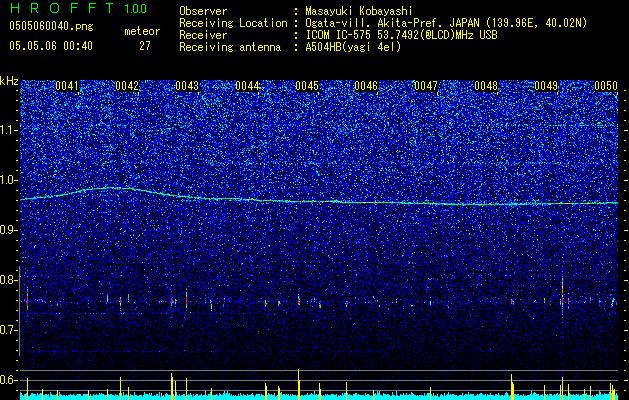This screenshot has height=400, width=629.
Task: Click the peak of the carrier trace near 0042
Action: [114, 188]
